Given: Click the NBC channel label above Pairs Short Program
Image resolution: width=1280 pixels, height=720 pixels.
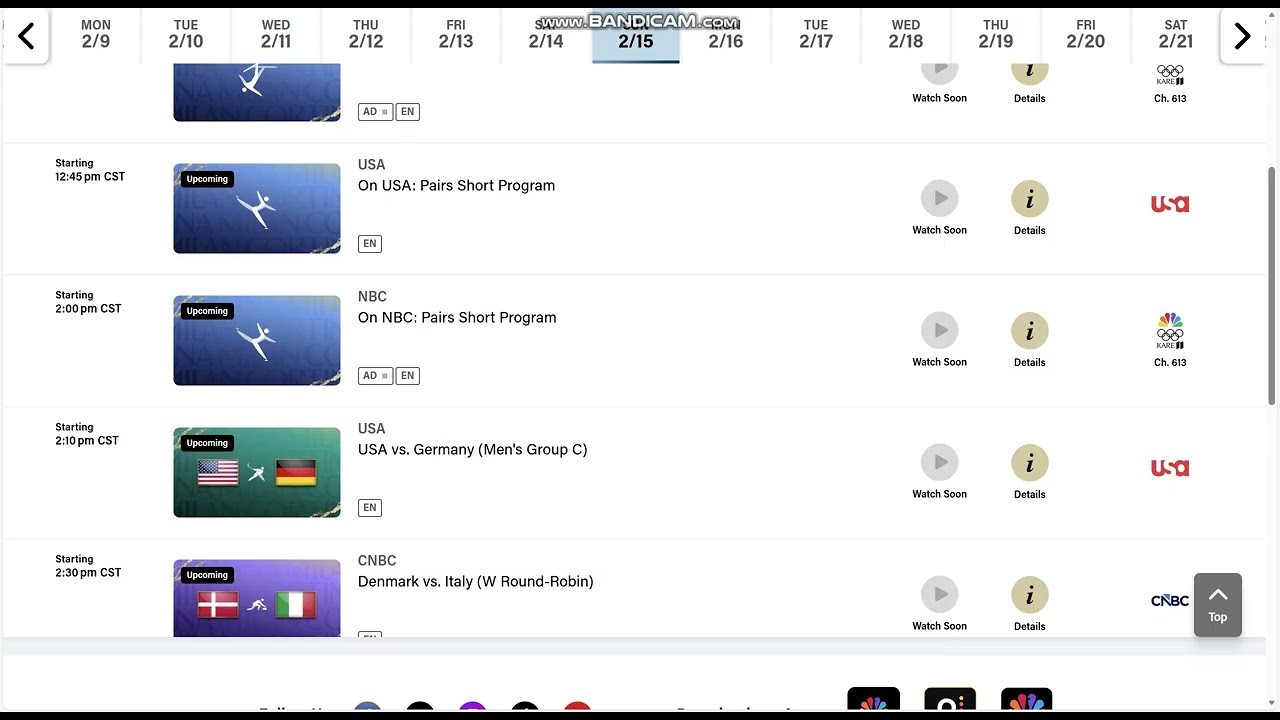Looking at the screenshot, I should [x=372, y=297].
